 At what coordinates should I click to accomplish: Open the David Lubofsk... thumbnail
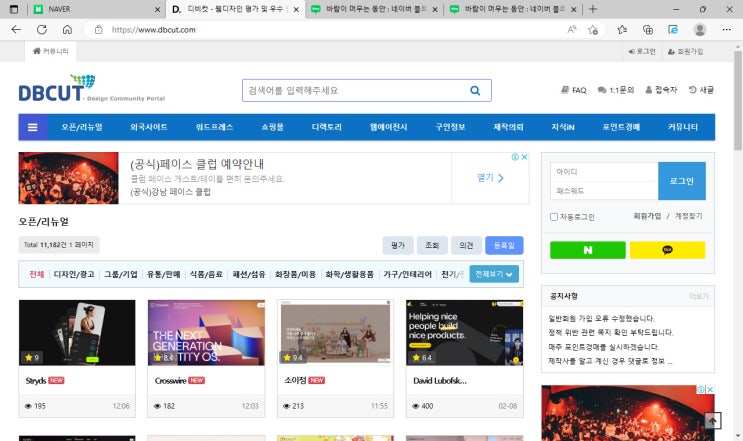[464, 333]
